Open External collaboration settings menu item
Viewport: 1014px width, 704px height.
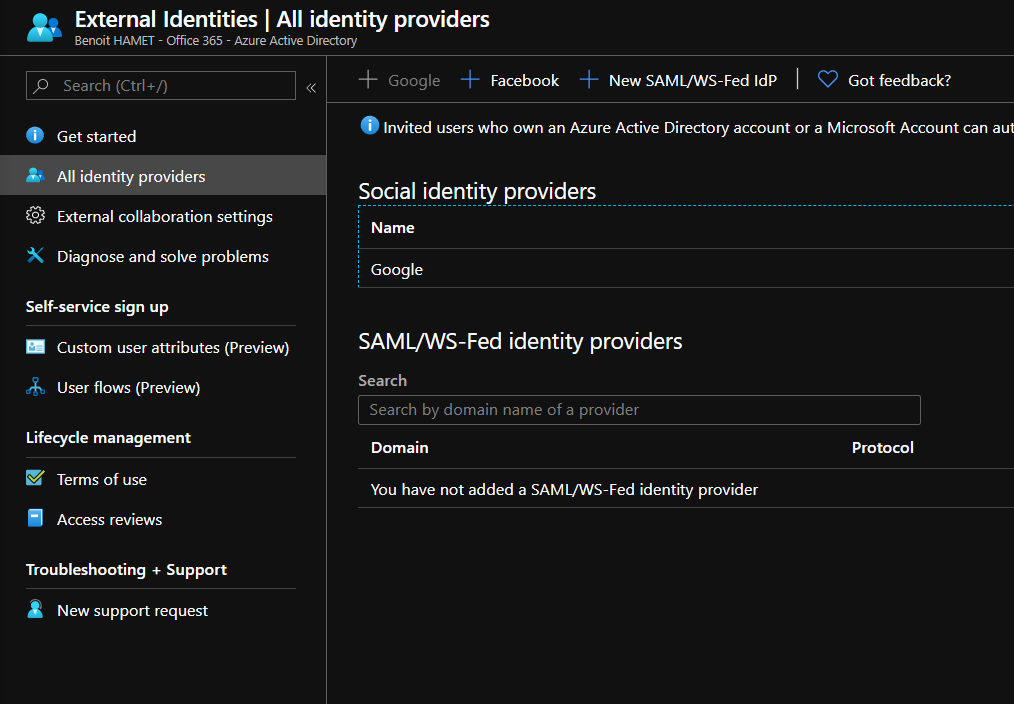(164, 216)
